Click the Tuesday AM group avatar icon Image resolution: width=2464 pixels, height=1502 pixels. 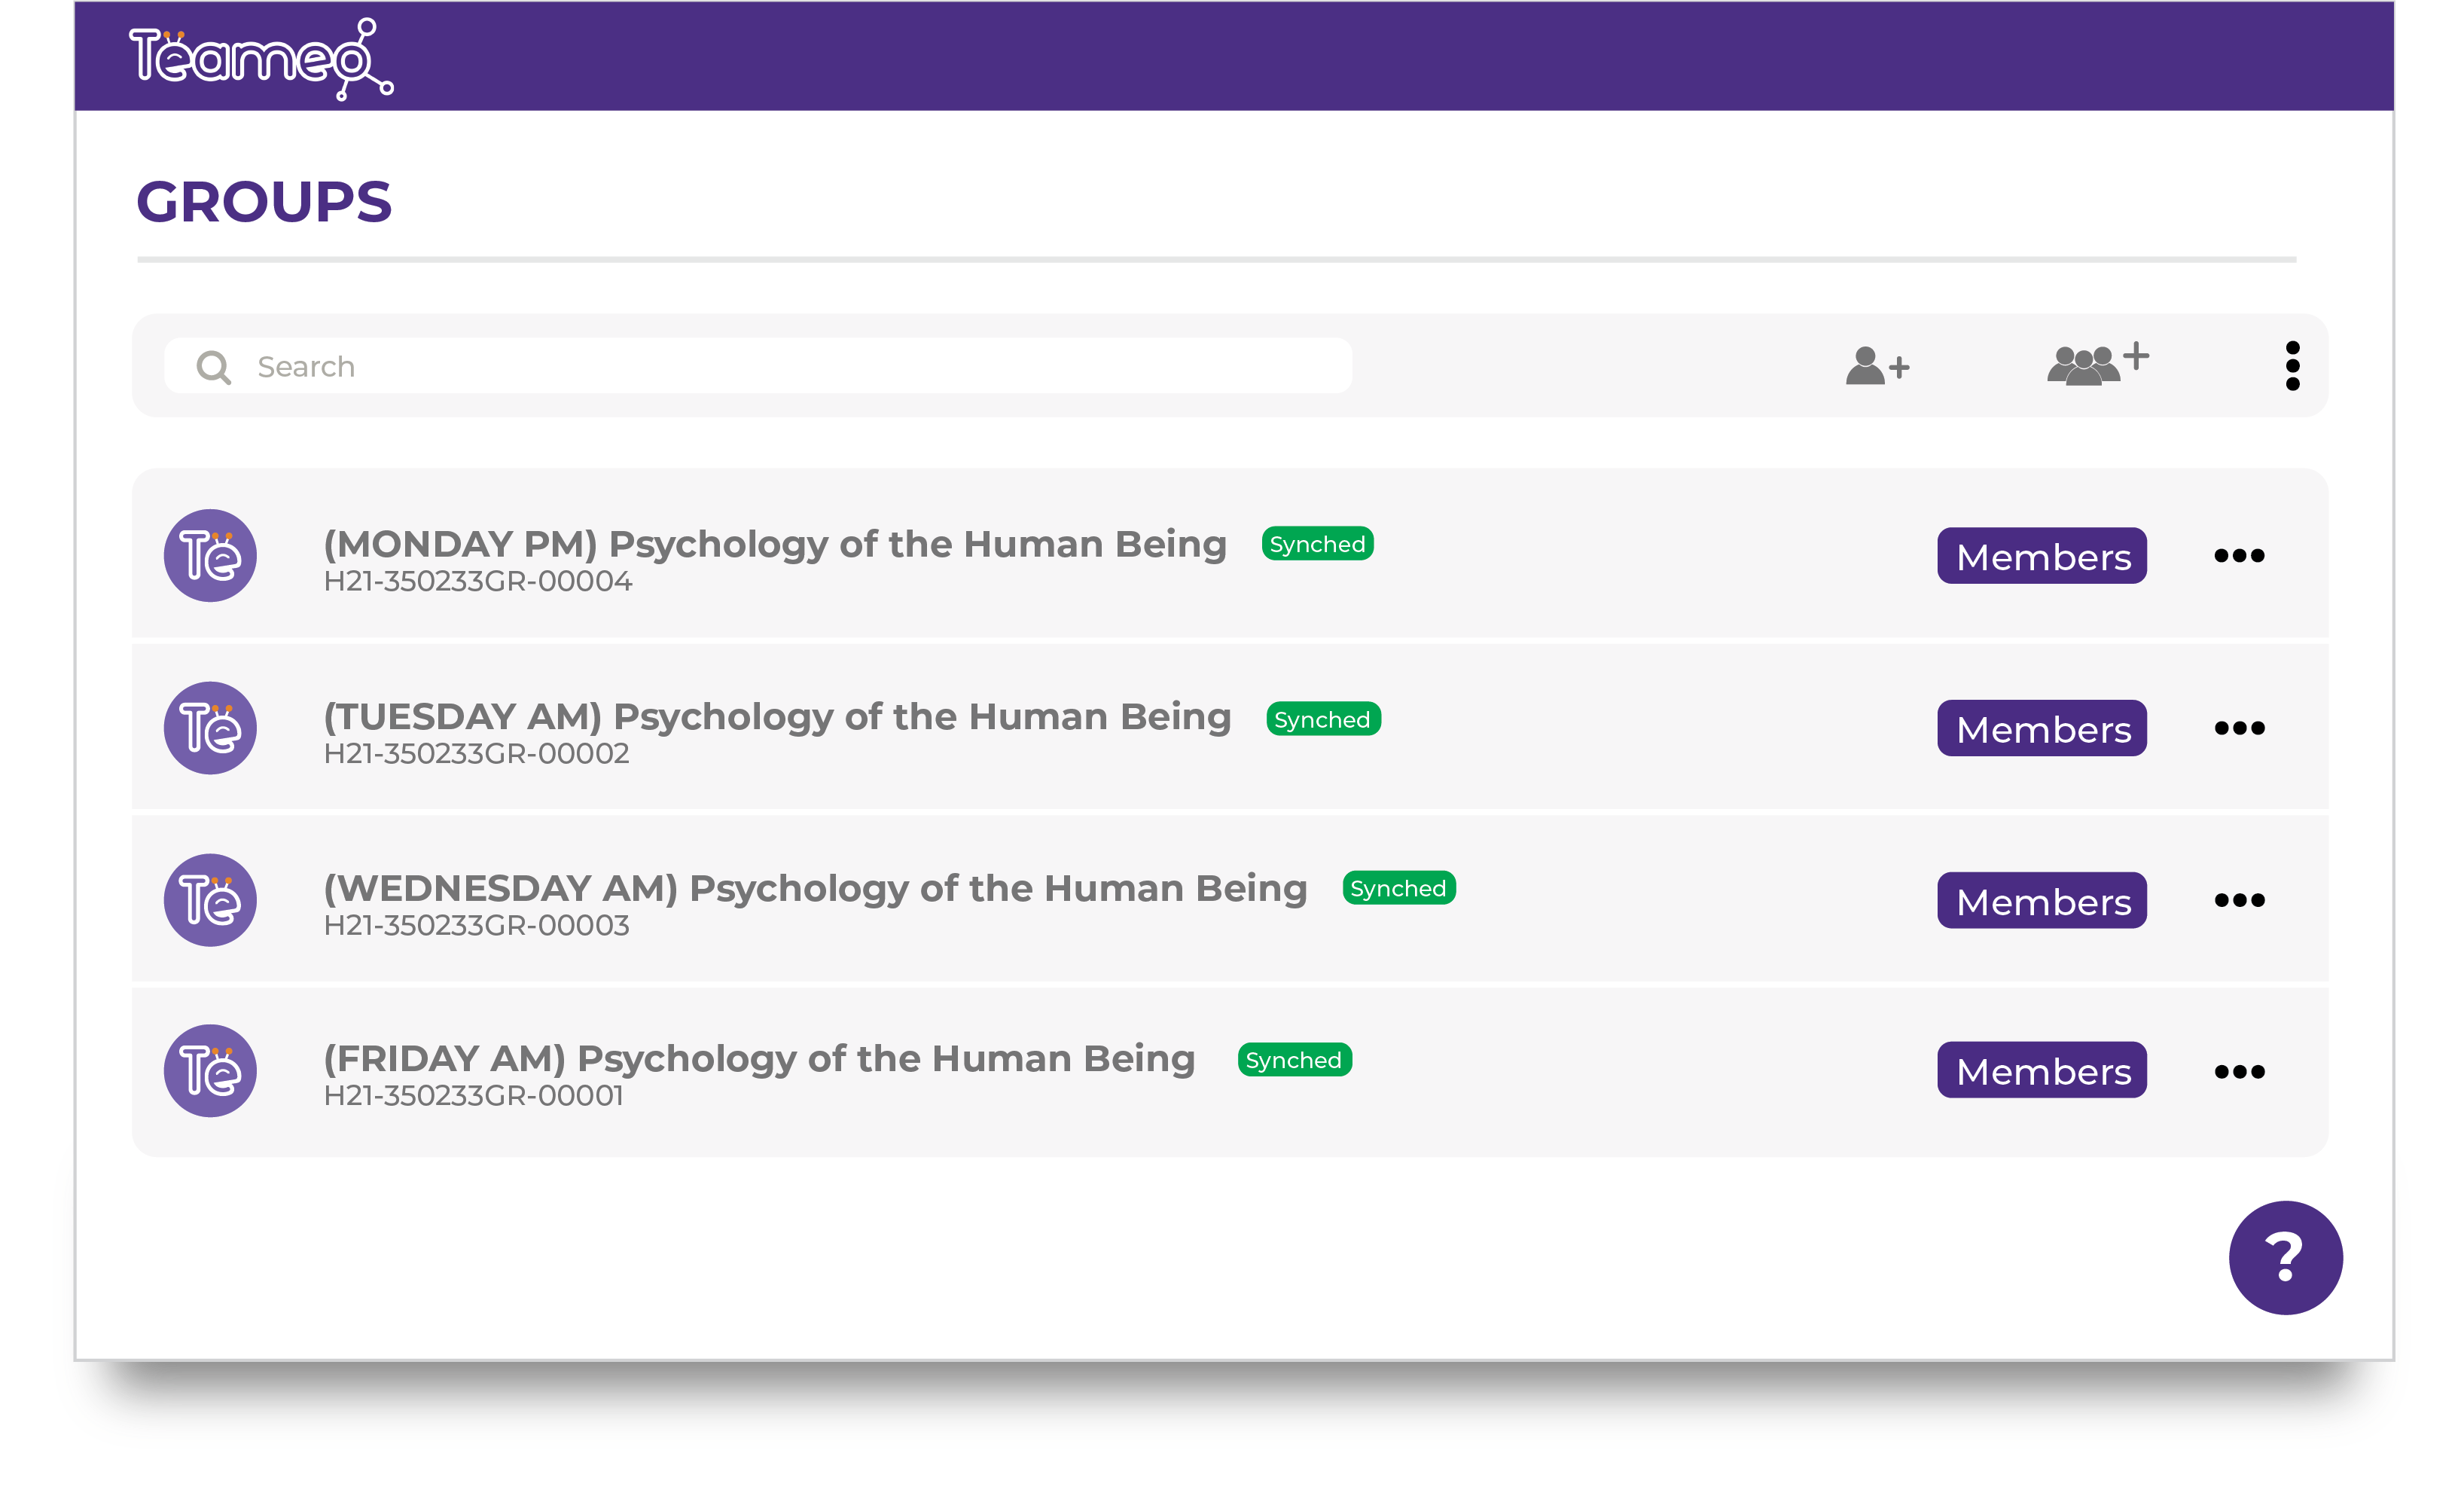[210, 728]
